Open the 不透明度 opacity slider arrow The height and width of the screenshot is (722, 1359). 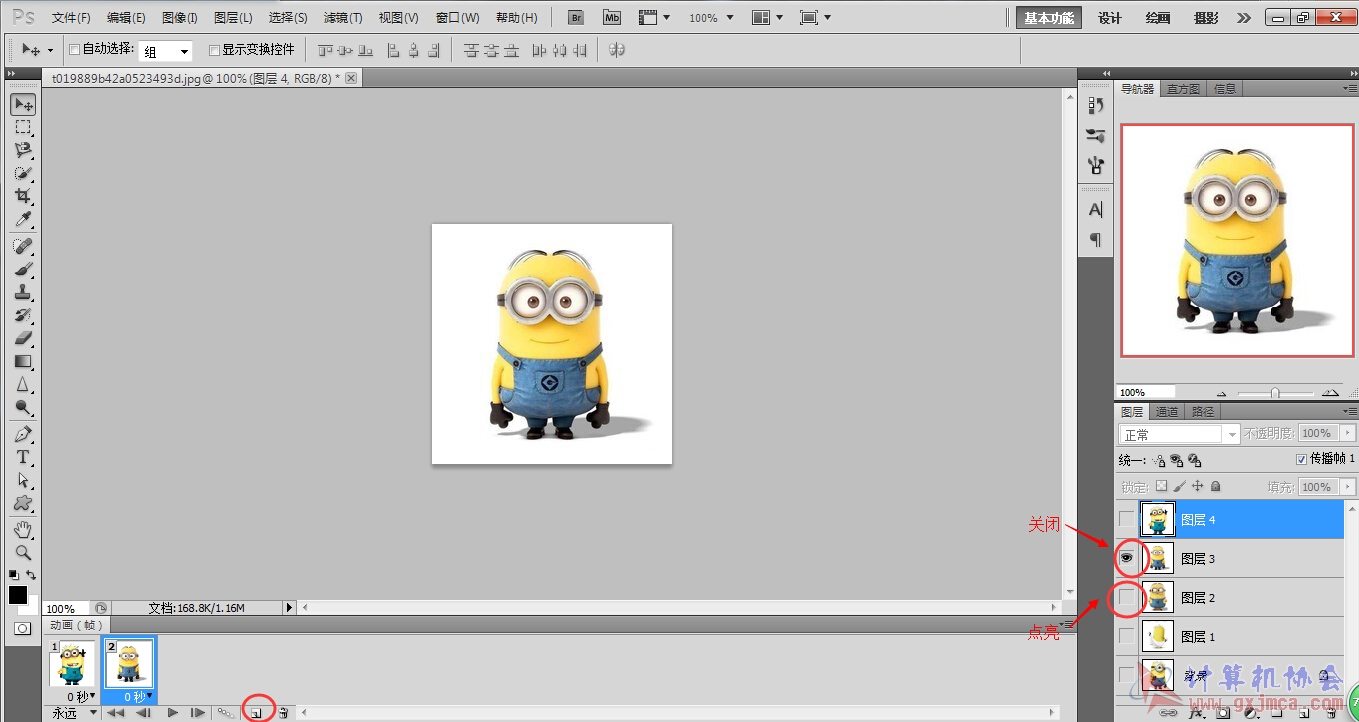1346,434
